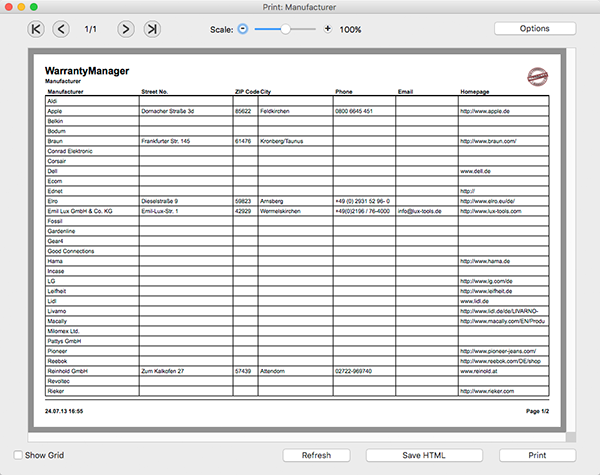
Task: Go to the first page button
Action: 36,29
